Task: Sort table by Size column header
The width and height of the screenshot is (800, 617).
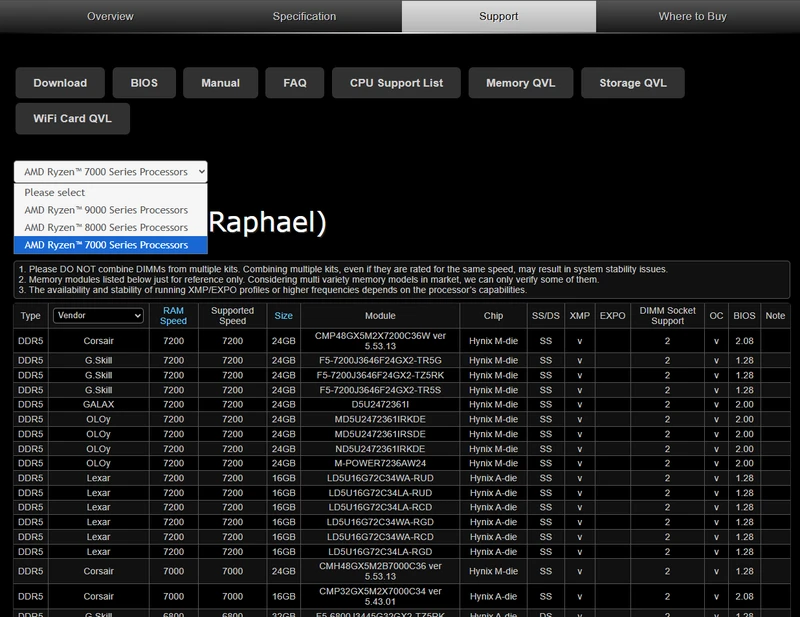Action: point(284,316)
